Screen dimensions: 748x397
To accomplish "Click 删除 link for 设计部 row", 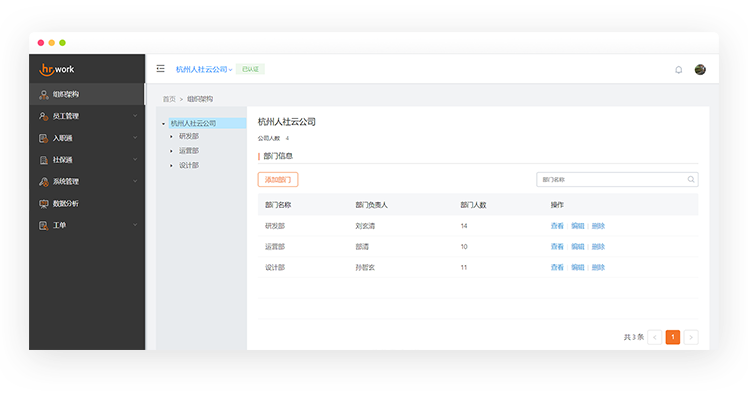I will [x=598, y=267].
